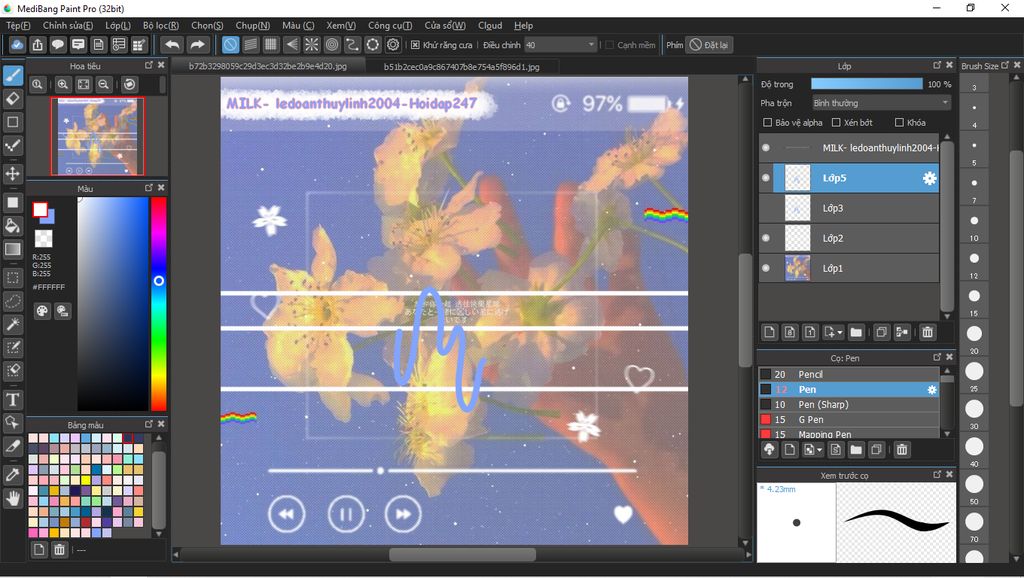Turn snap off with the blue toolbar icon
The image size is (1024, 578).
click(x=230, y=44)
